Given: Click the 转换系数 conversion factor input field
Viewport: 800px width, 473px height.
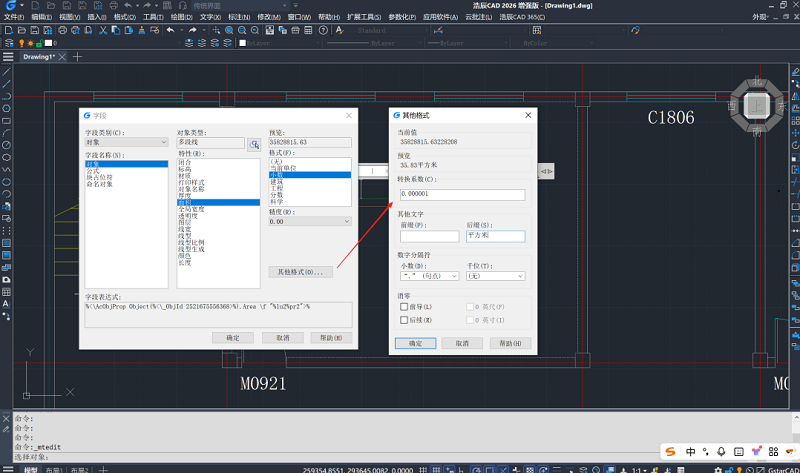Looking at the screenshot, I should click(461, 194).
